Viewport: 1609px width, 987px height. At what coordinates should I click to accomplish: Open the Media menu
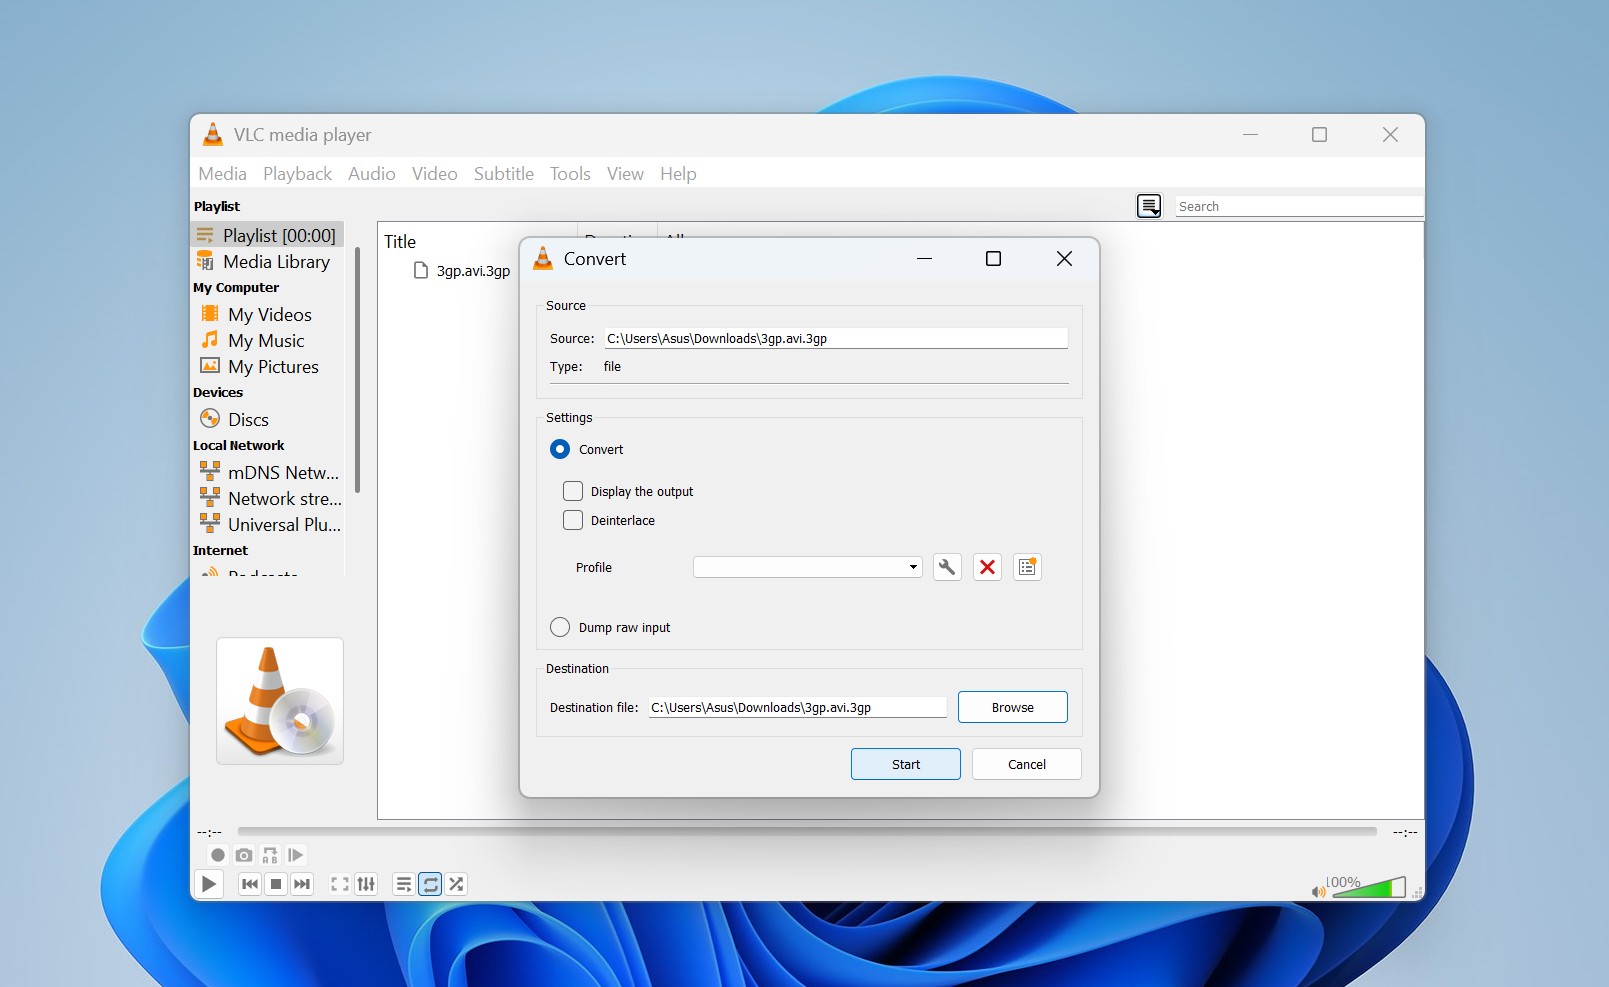tap(222, 174)
